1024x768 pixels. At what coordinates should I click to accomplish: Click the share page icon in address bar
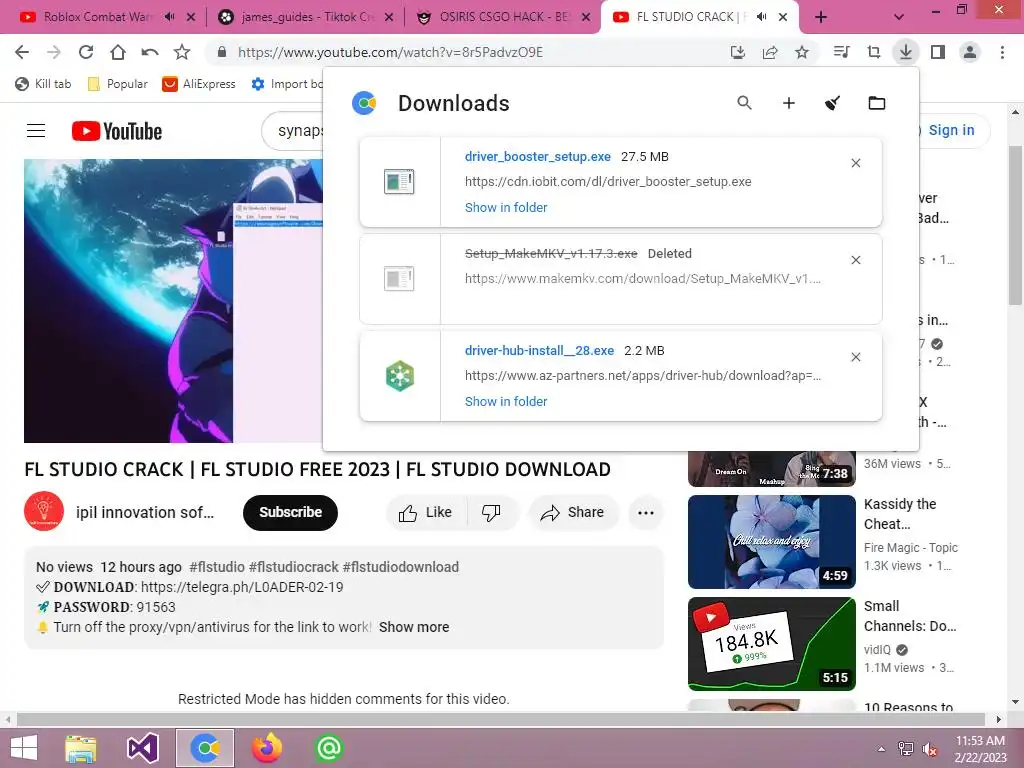[770, 52]
